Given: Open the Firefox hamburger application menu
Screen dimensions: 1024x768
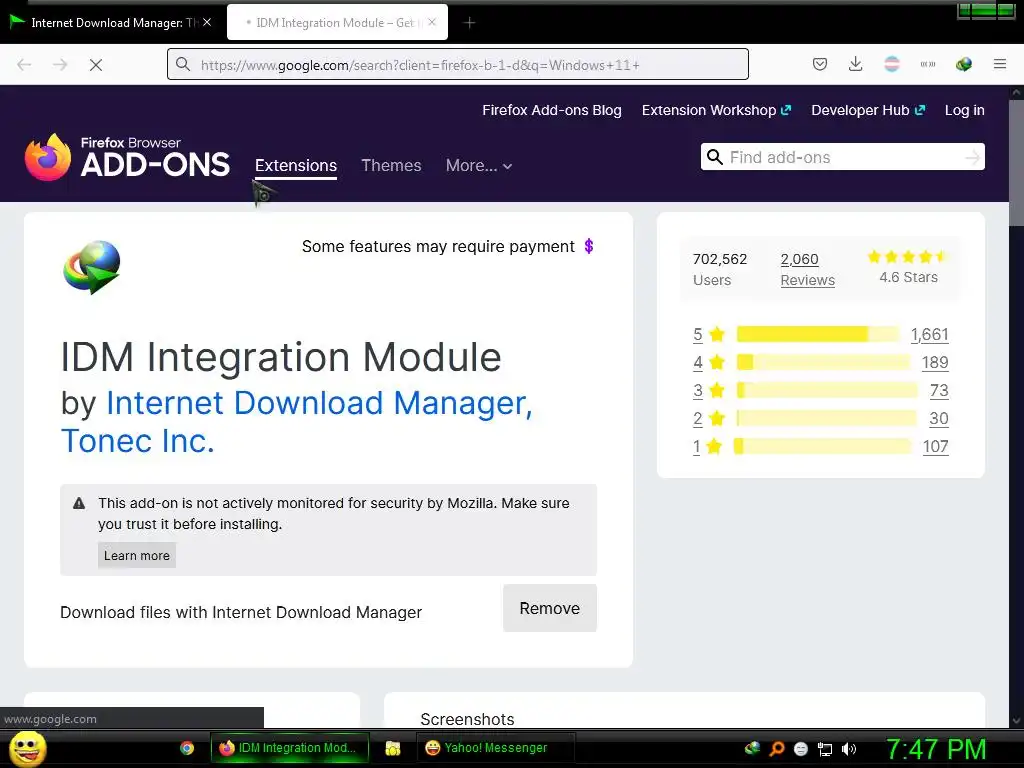Looking at the screenshot, I should (999, 64).
